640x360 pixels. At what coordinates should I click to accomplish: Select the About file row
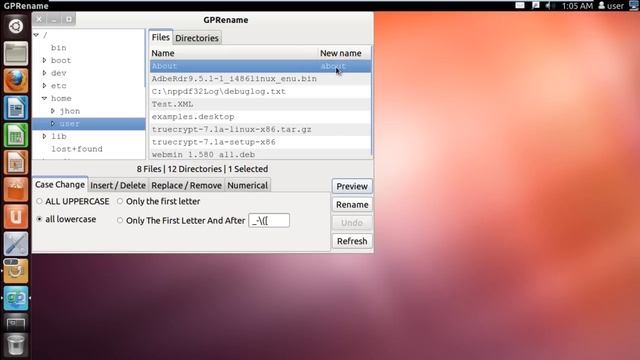260,66
